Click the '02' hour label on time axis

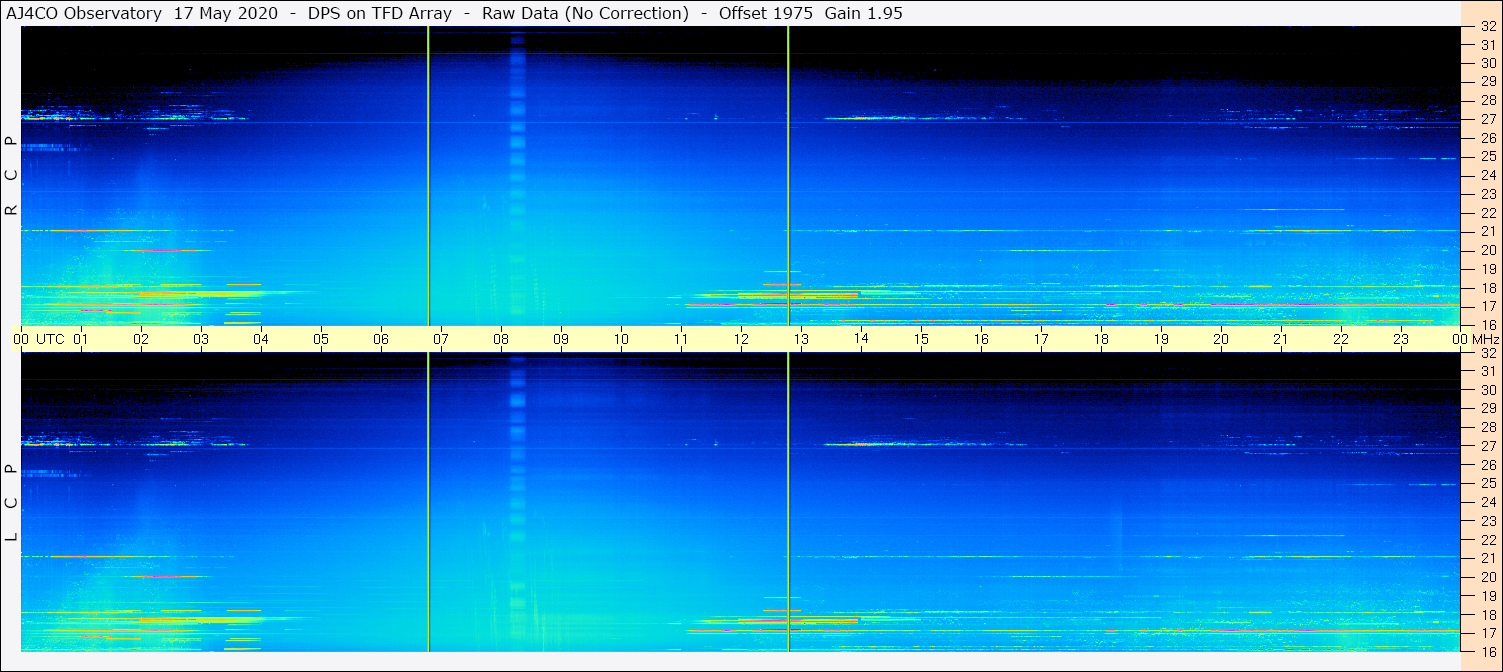pos(141,339)
